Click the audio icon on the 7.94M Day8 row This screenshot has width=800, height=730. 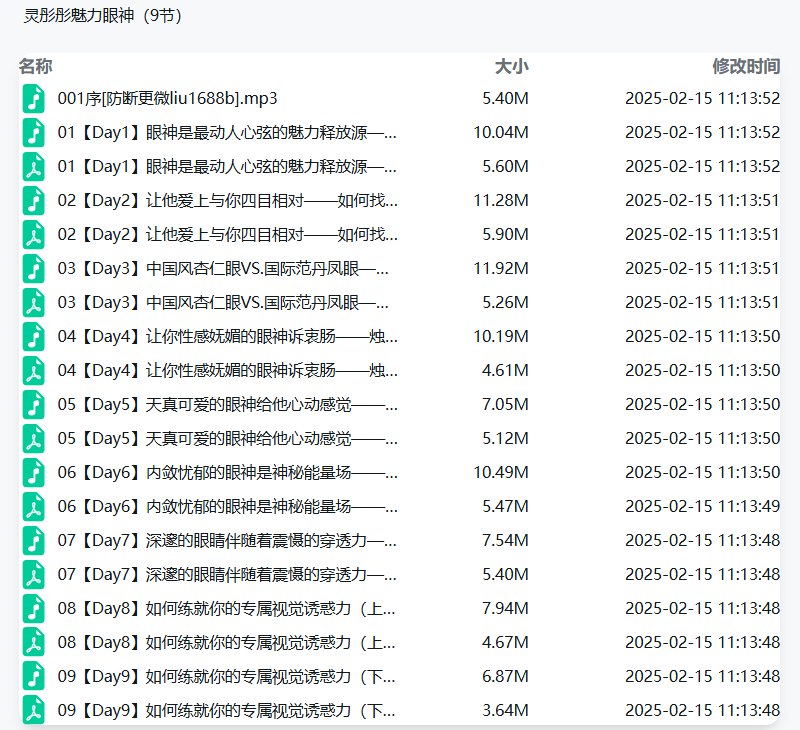34,609
